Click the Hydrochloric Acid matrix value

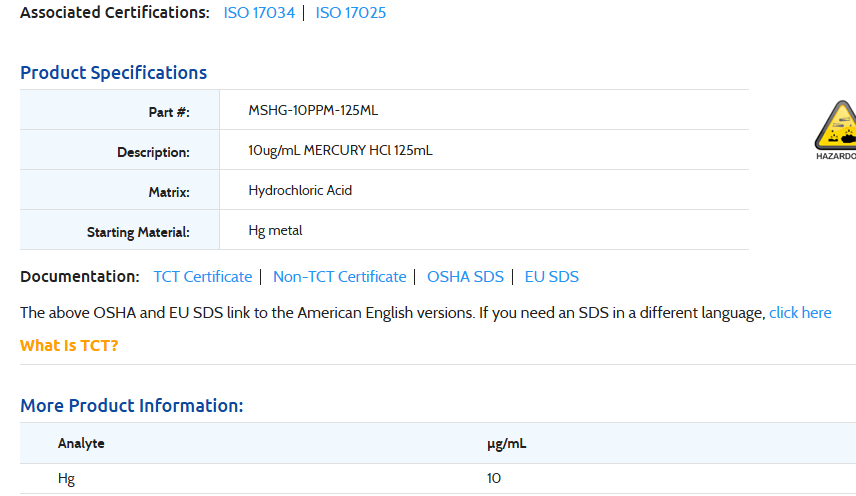coord(300,190)
